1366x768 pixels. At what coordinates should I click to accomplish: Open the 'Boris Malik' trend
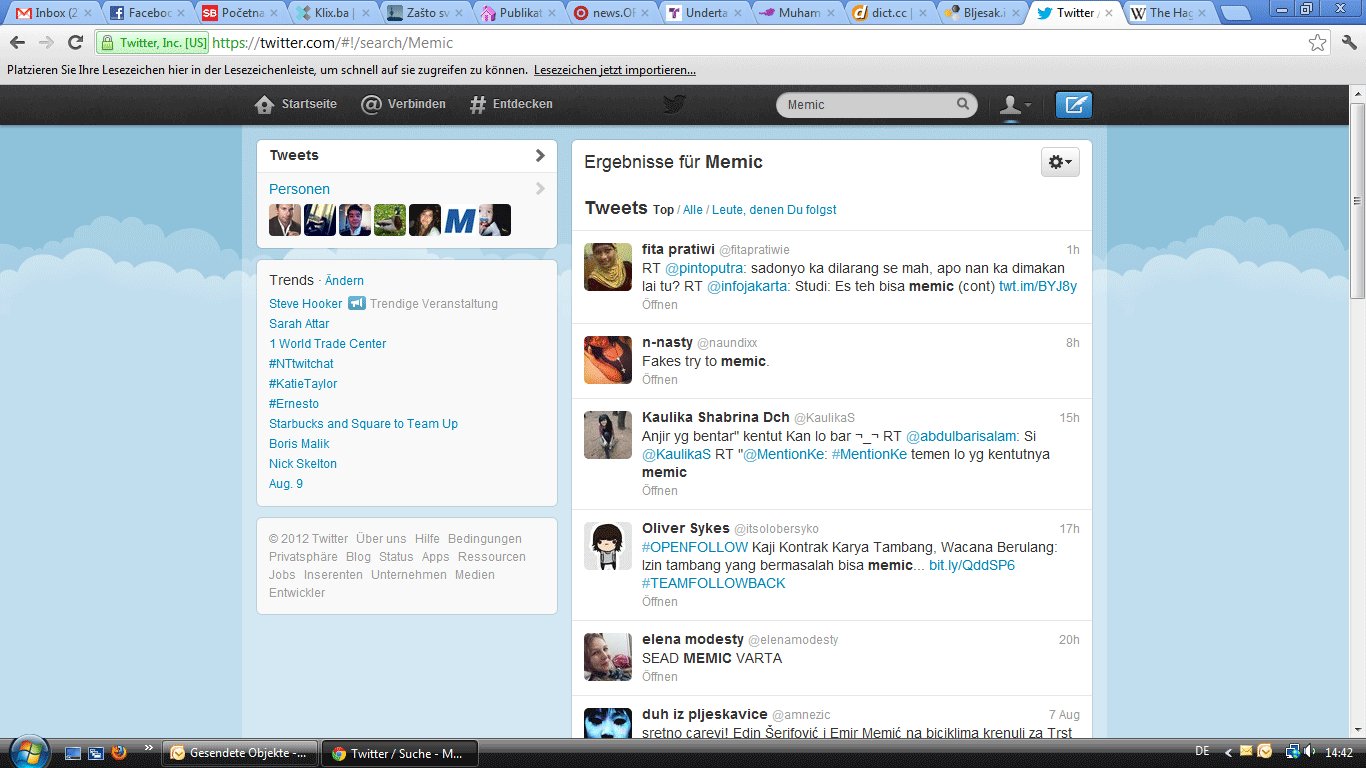(299, 444)
